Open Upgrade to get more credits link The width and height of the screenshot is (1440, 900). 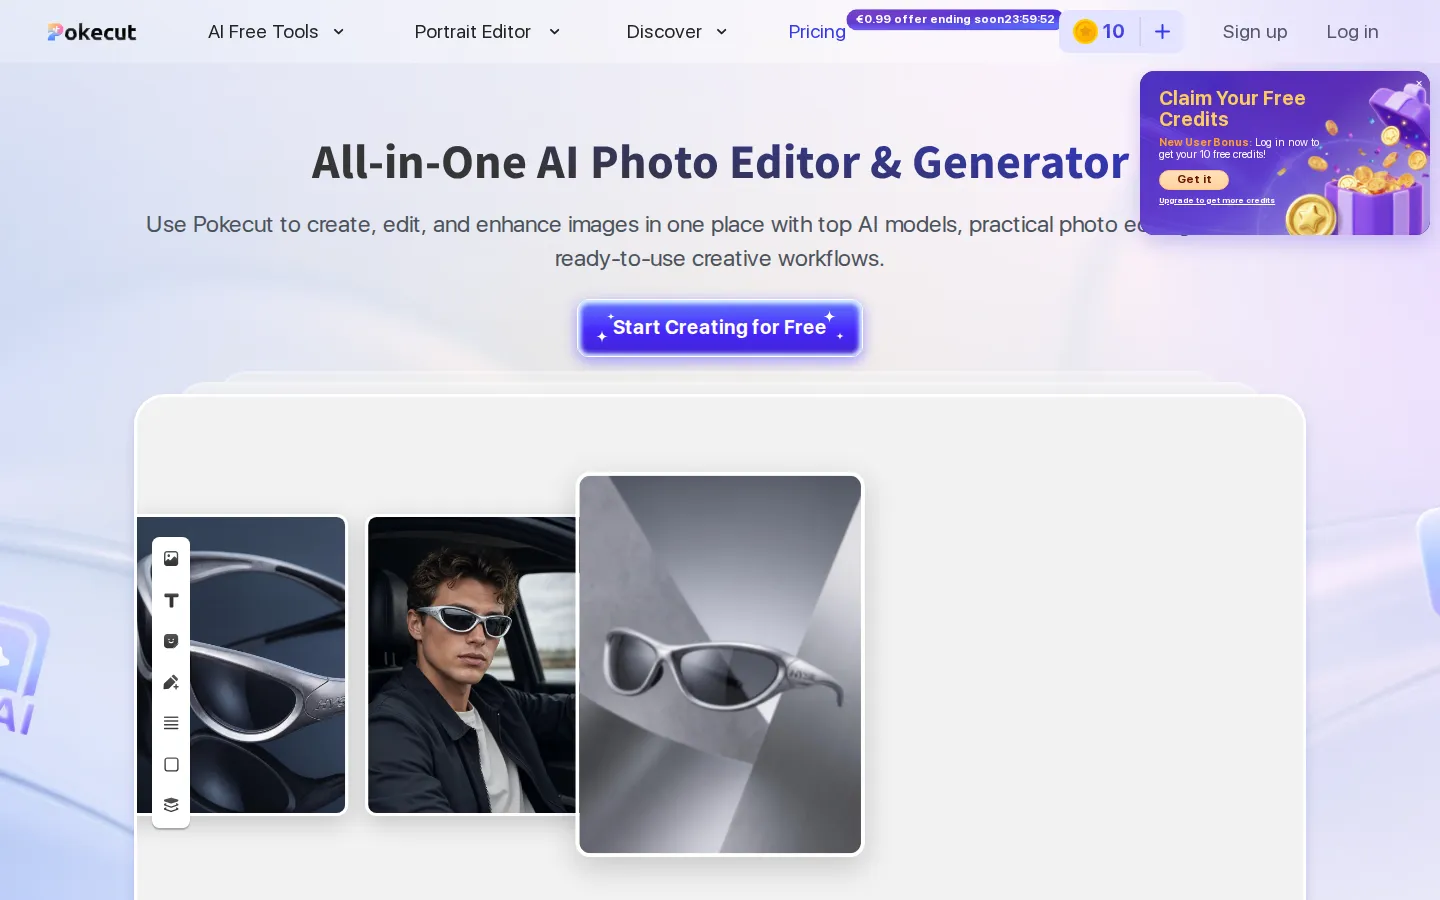click(x=1217, y=201)
